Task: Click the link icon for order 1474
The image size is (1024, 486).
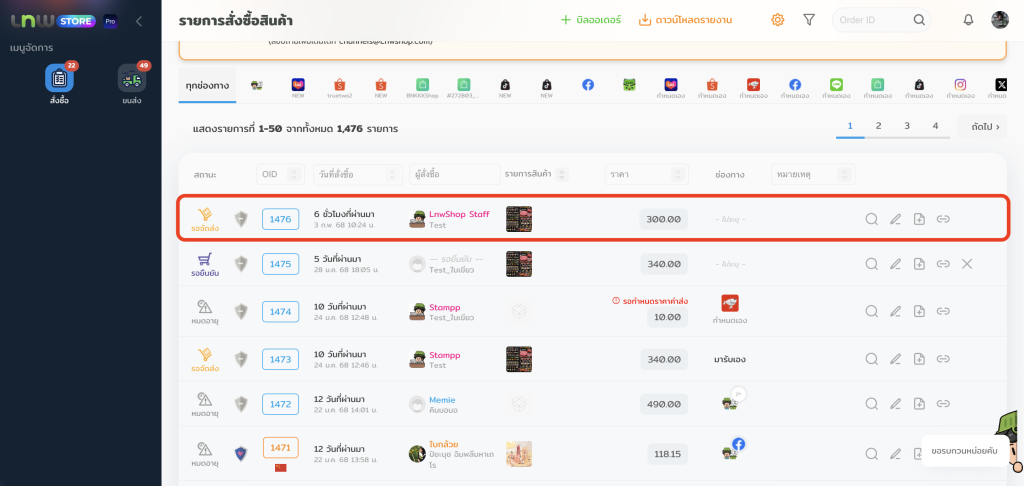Action: pyautogui.click(x=943, y=309)
